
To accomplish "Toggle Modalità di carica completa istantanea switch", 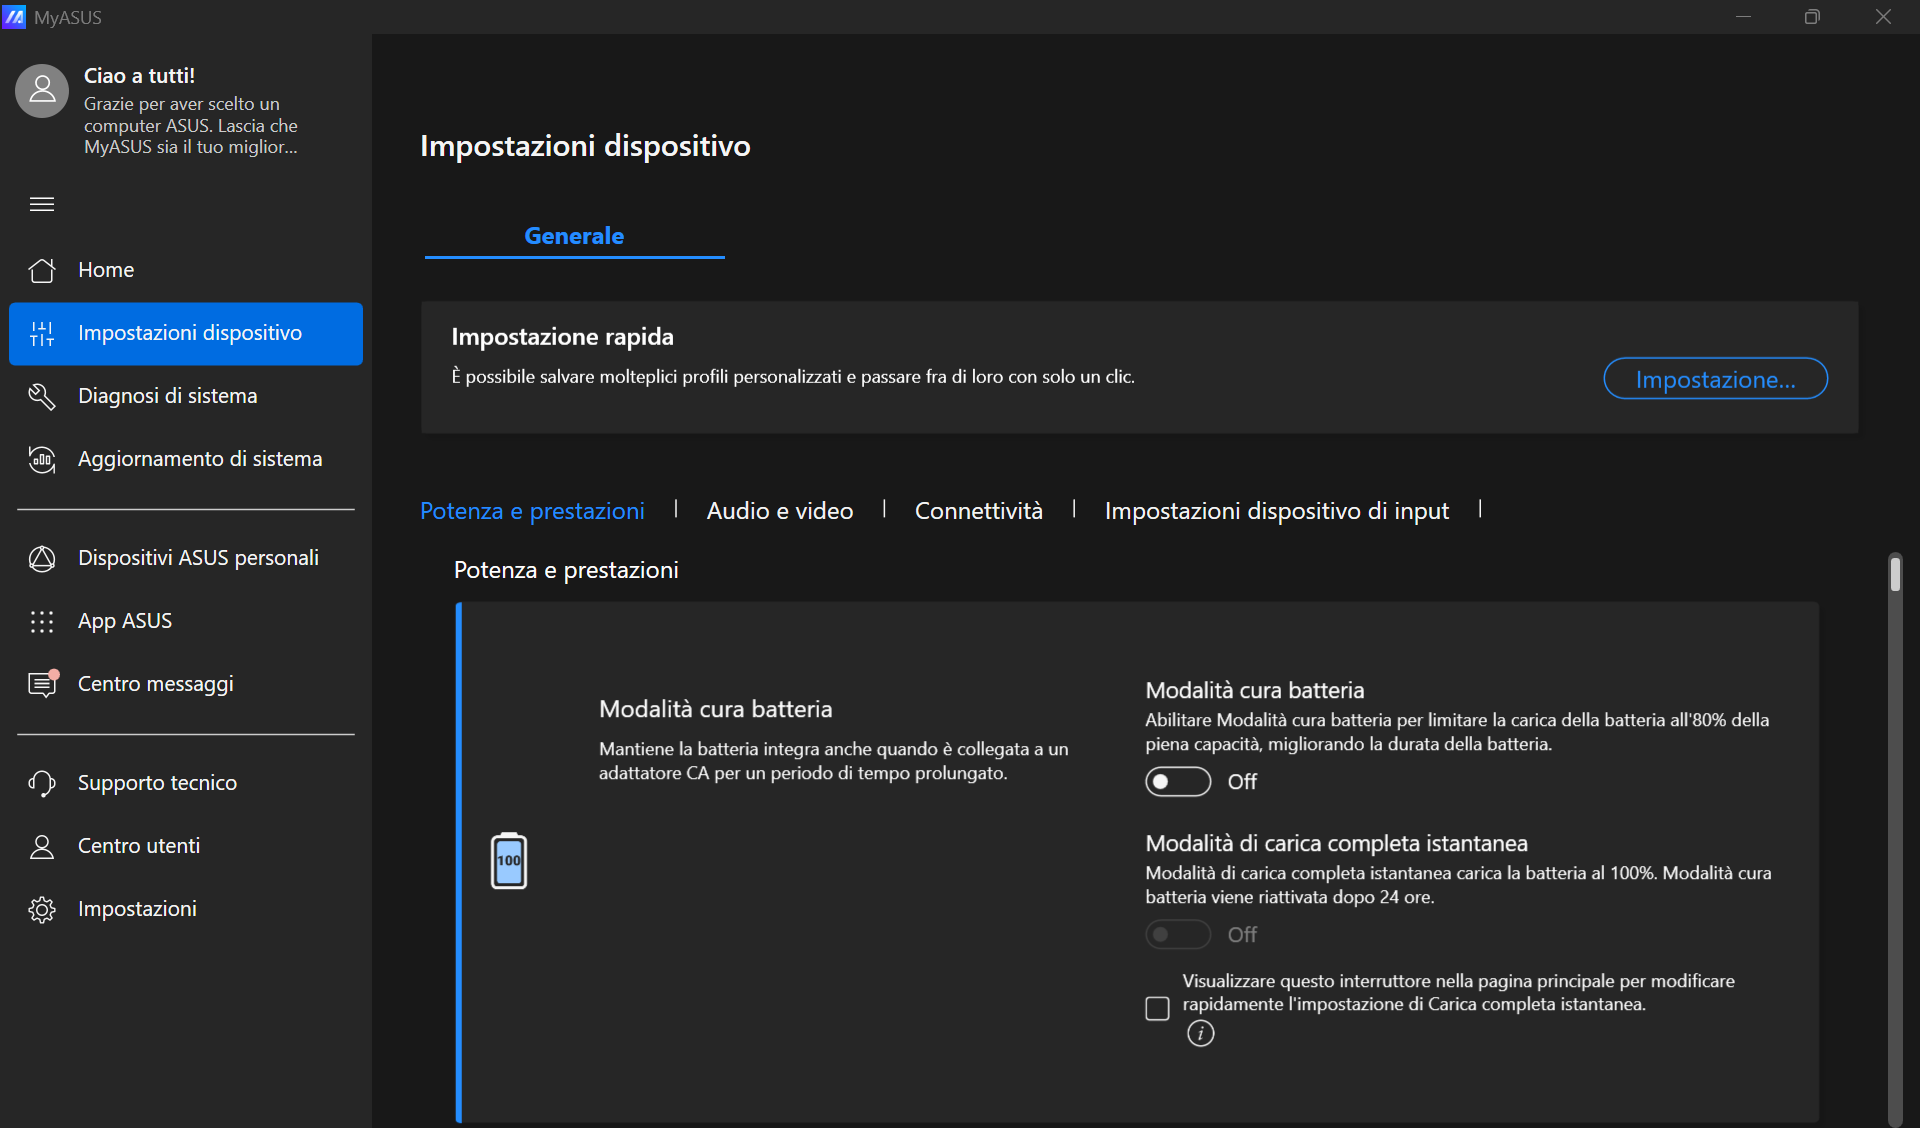I will pyautogui.click(x=1178, y=934).
